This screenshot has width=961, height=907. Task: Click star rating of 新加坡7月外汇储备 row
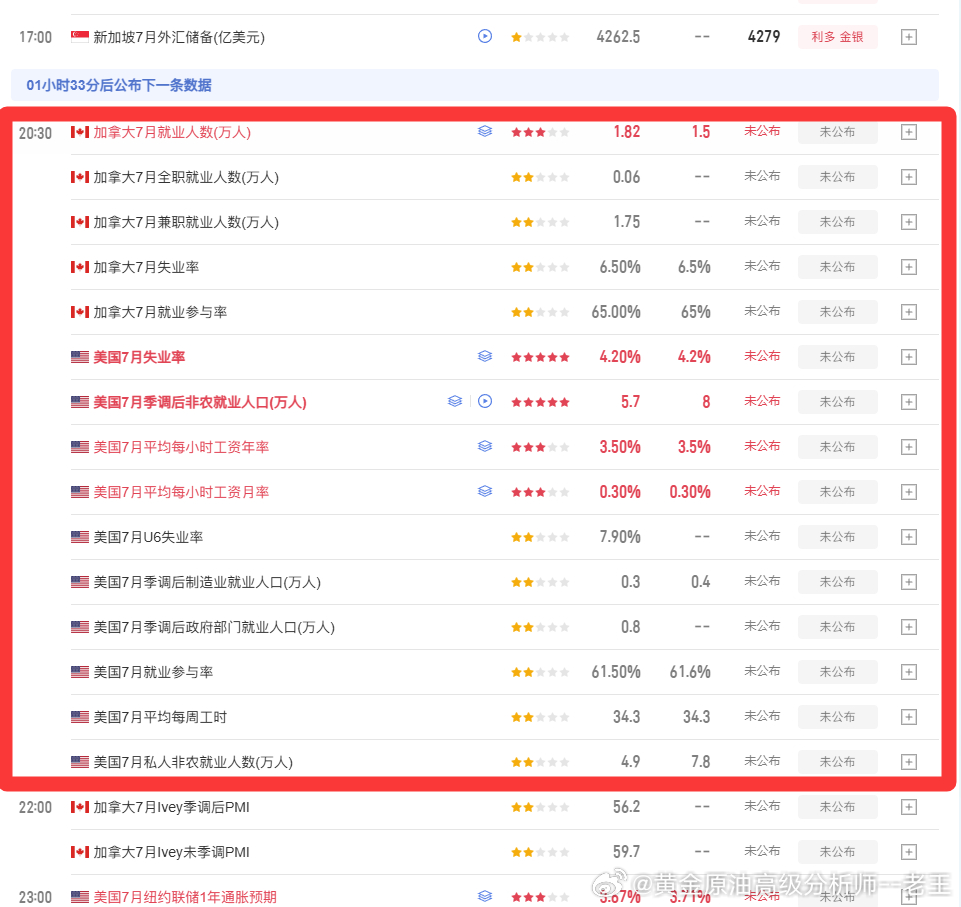tap(540, 37)
